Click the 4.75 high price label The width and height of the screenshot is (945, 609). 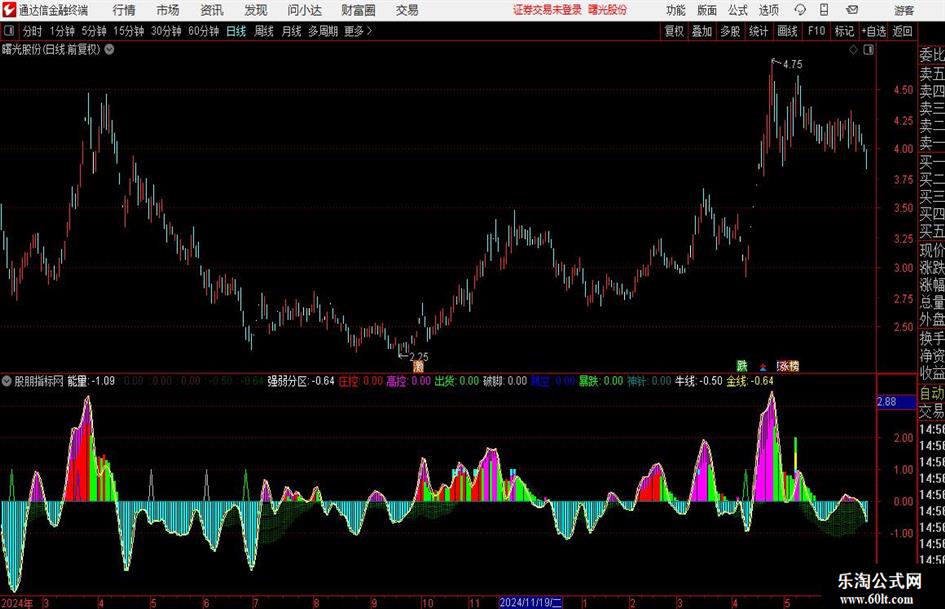pos(793,65)
